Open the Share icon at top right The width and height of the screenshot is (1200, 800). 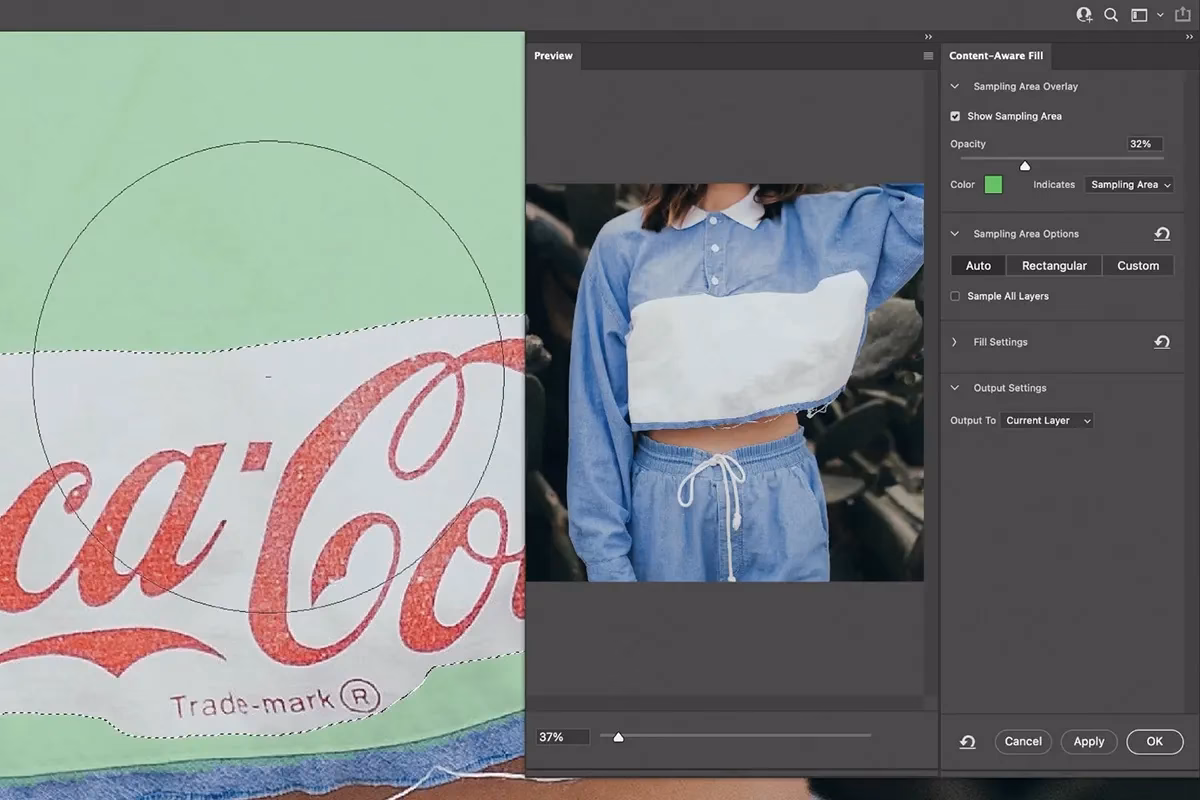pyautogui.click(x=1183, y=15)
